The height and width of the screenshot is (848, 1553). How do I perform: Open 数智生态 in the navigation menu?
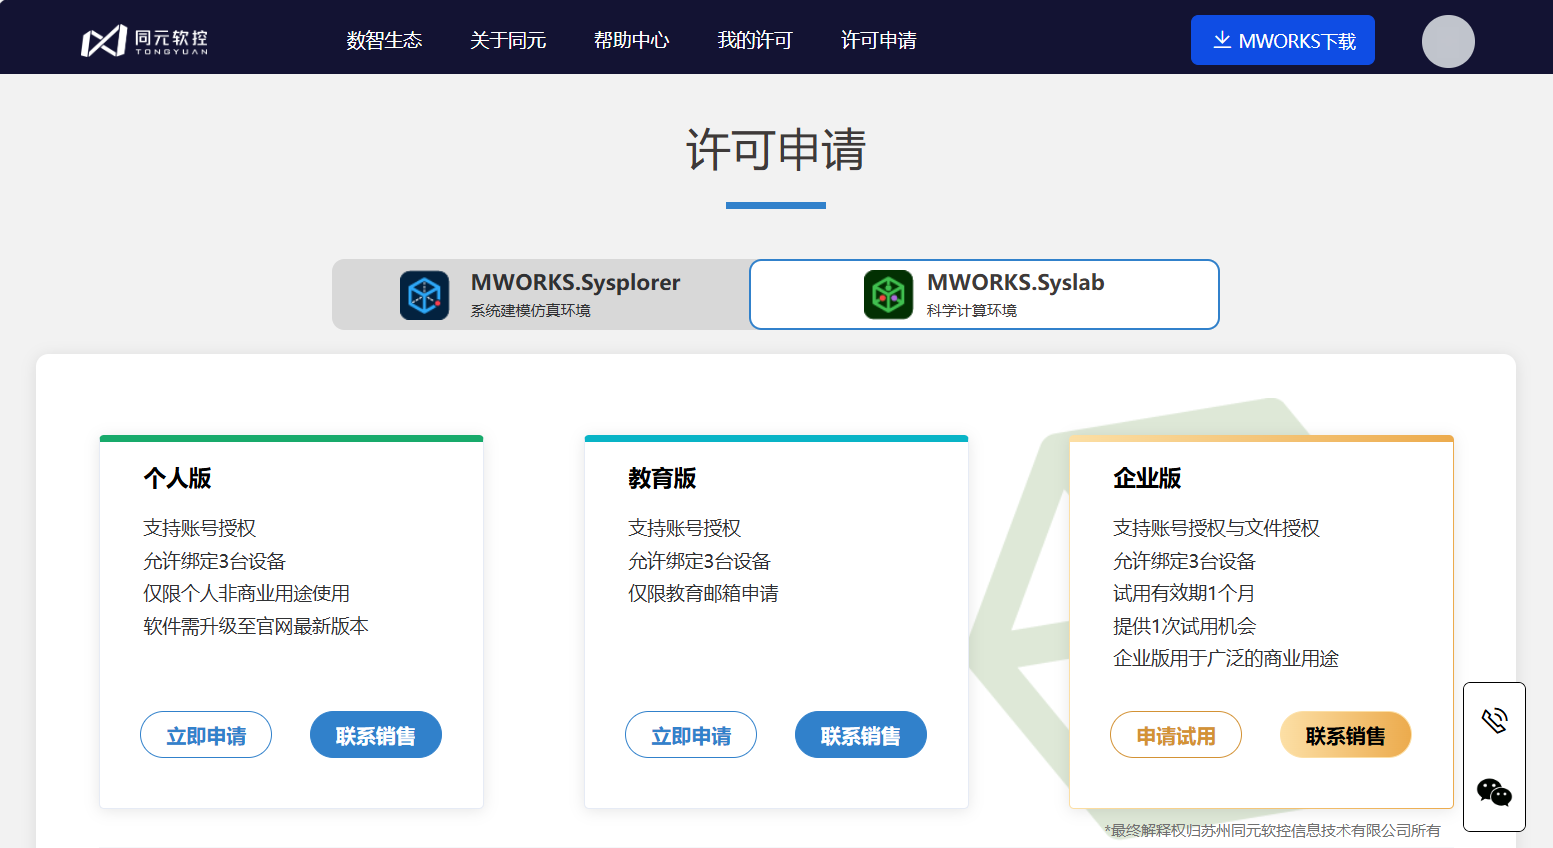384,40
